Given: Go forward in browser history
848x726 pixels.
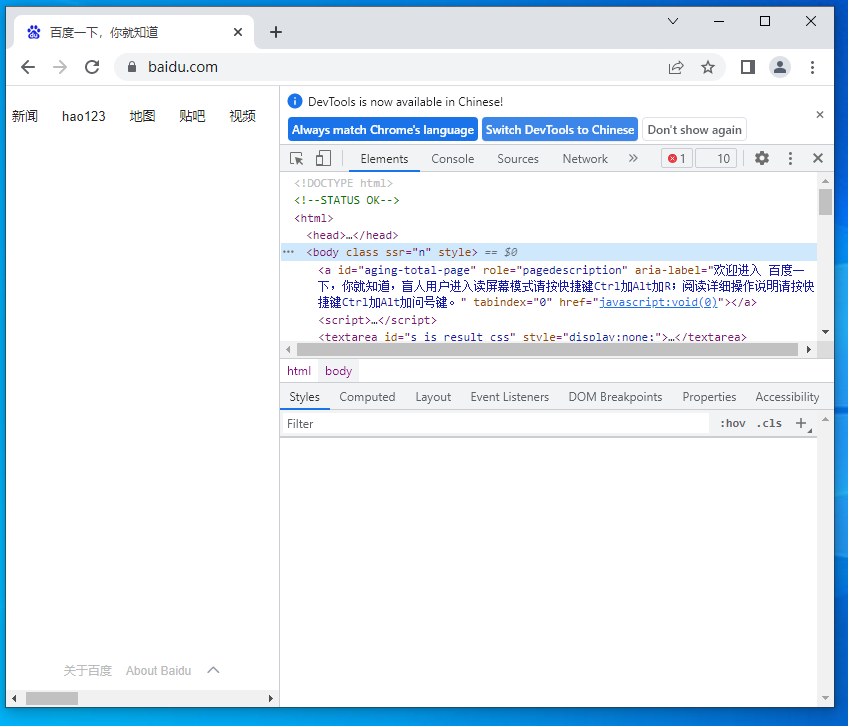Looking at the screenshot, I should click(60, 67).
